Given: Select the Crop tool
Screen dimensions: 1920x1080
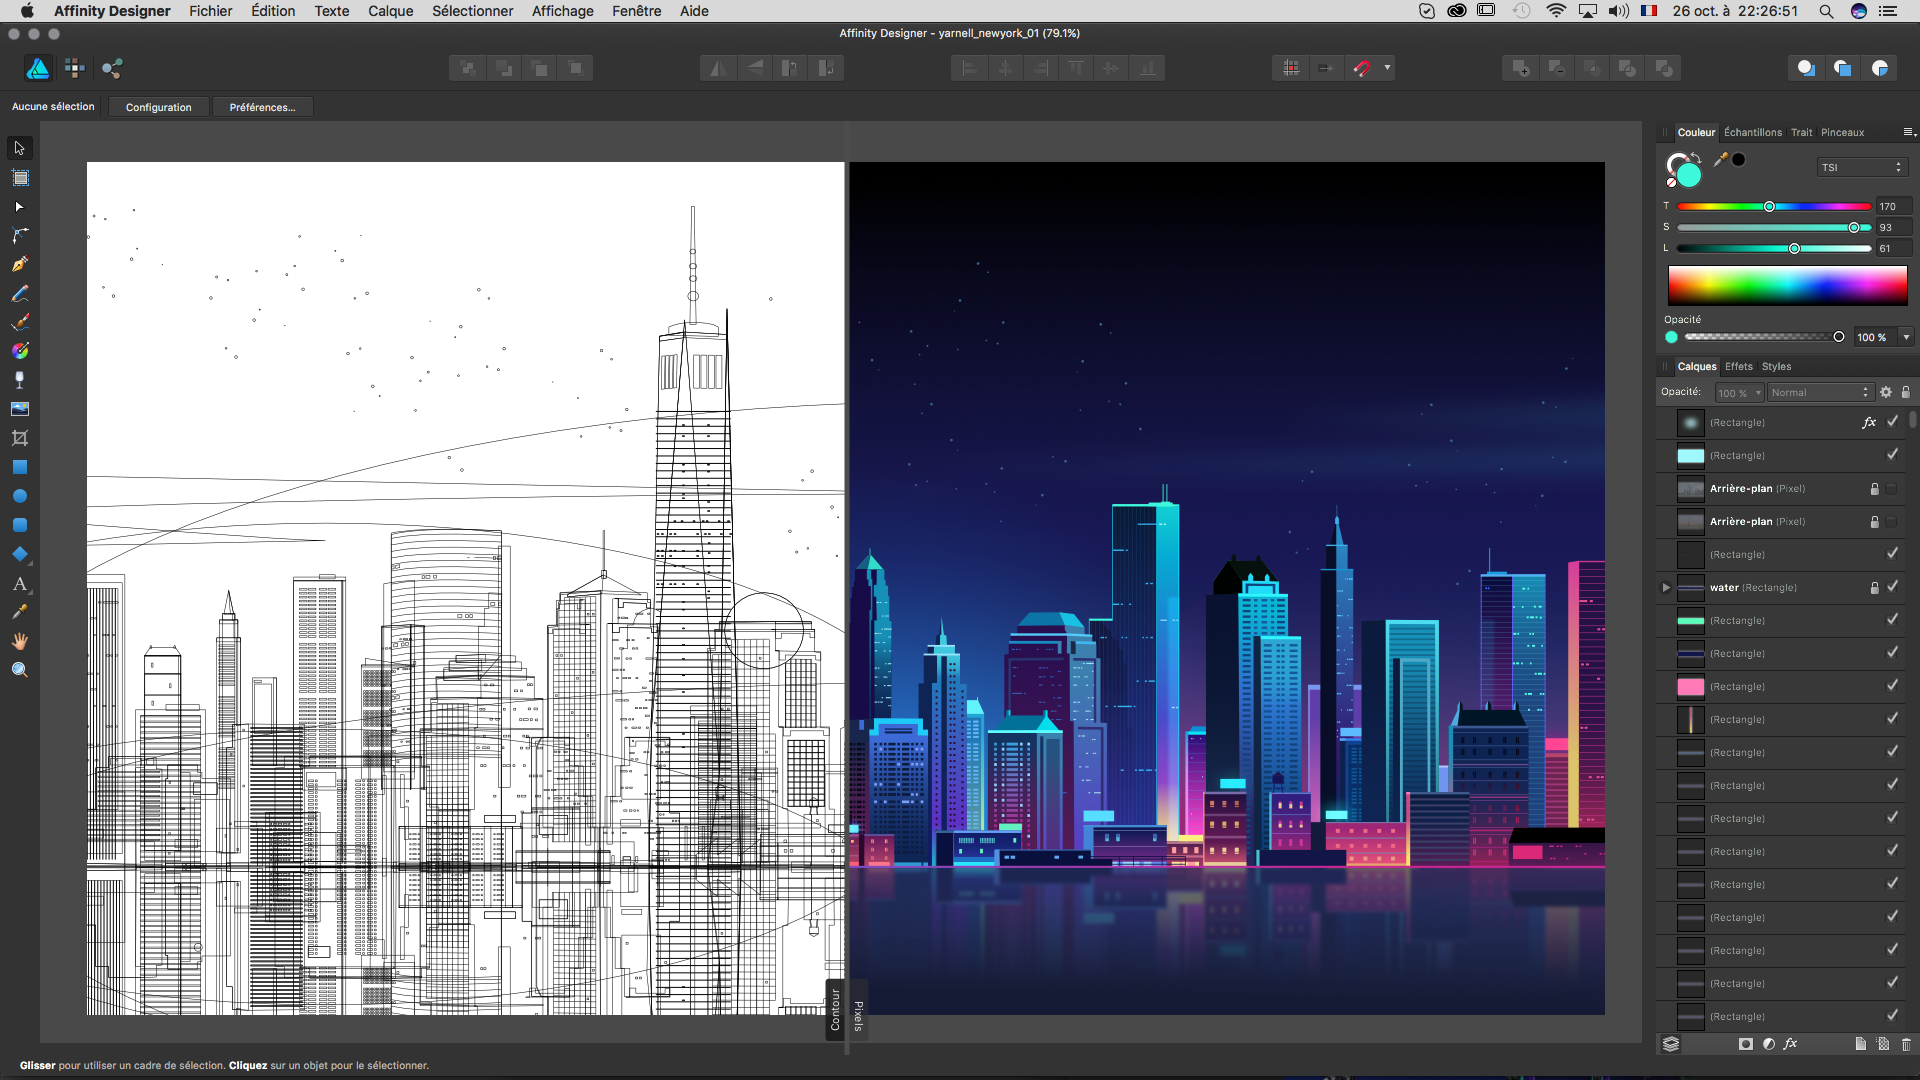Looking at the screenshot, I should point(20,438).
